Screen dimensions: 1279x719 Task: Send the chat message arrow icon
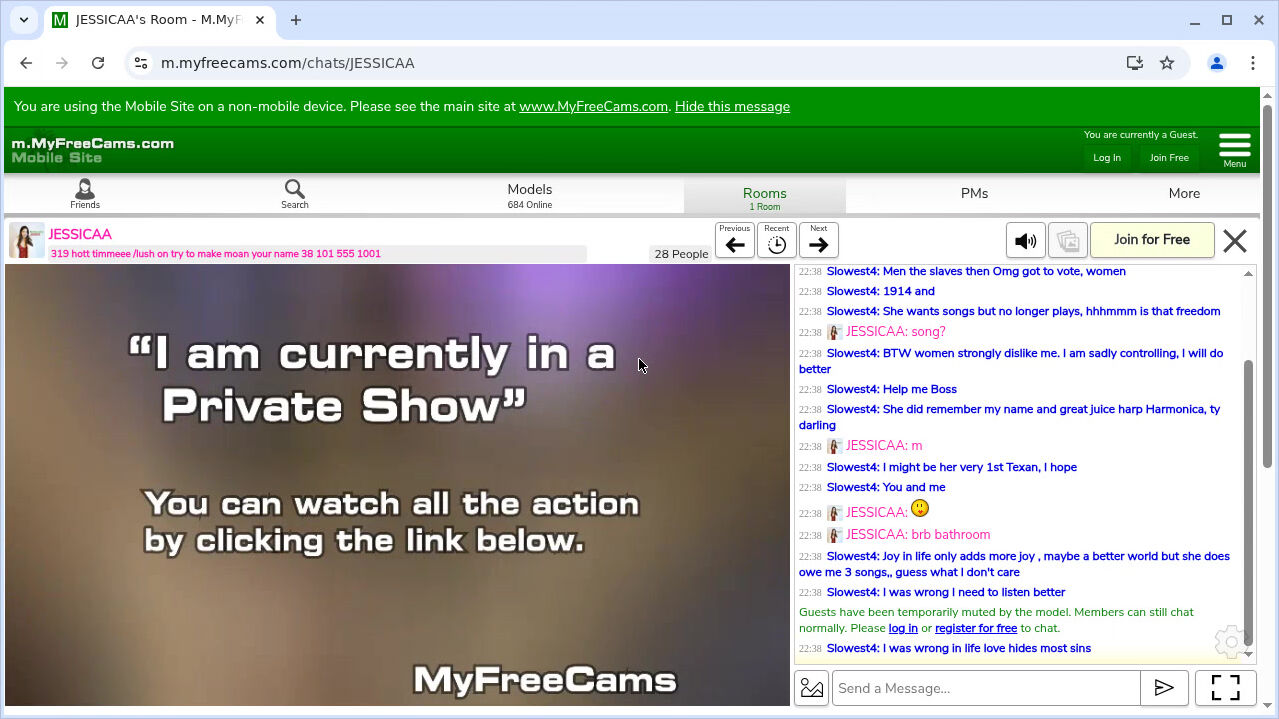point(1164,688)
